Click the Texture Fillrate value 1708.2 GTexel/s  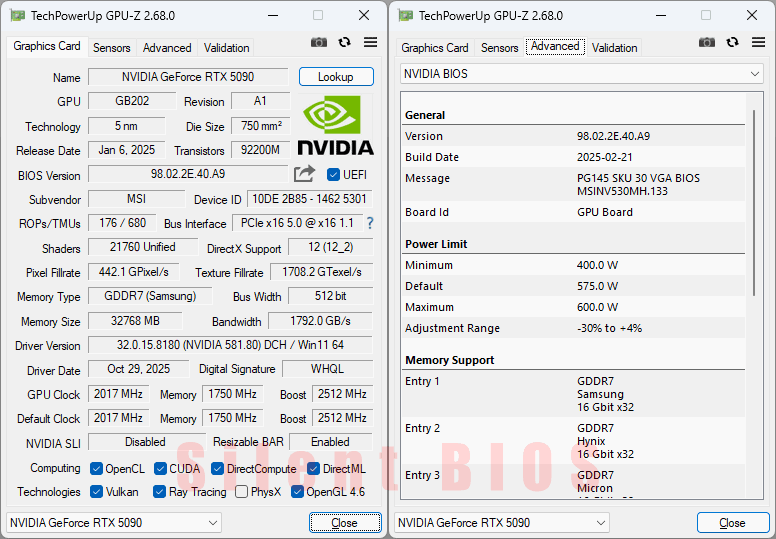tap(322, 272)
